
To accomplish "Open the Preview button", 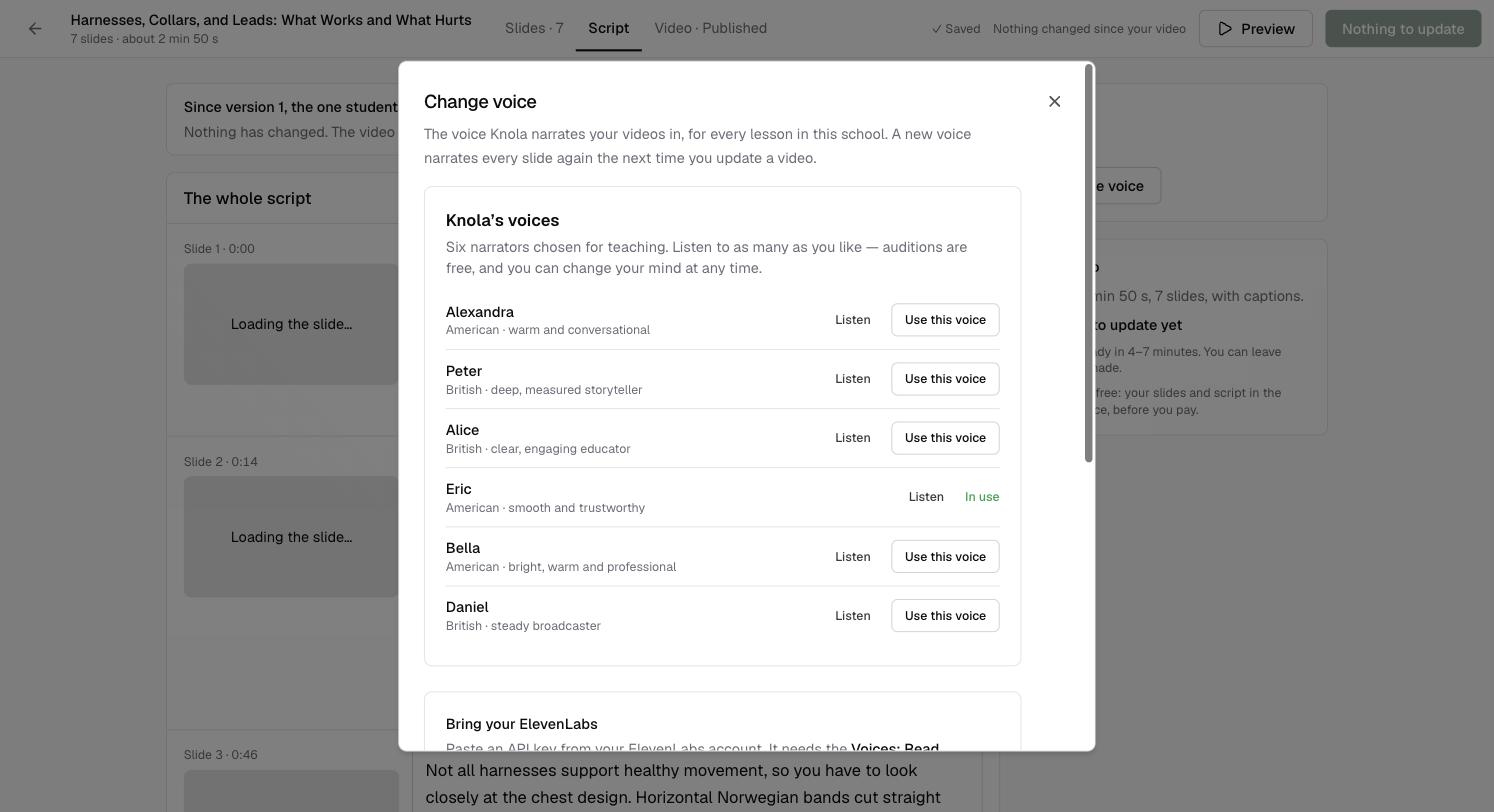I will pos(1255,29).
